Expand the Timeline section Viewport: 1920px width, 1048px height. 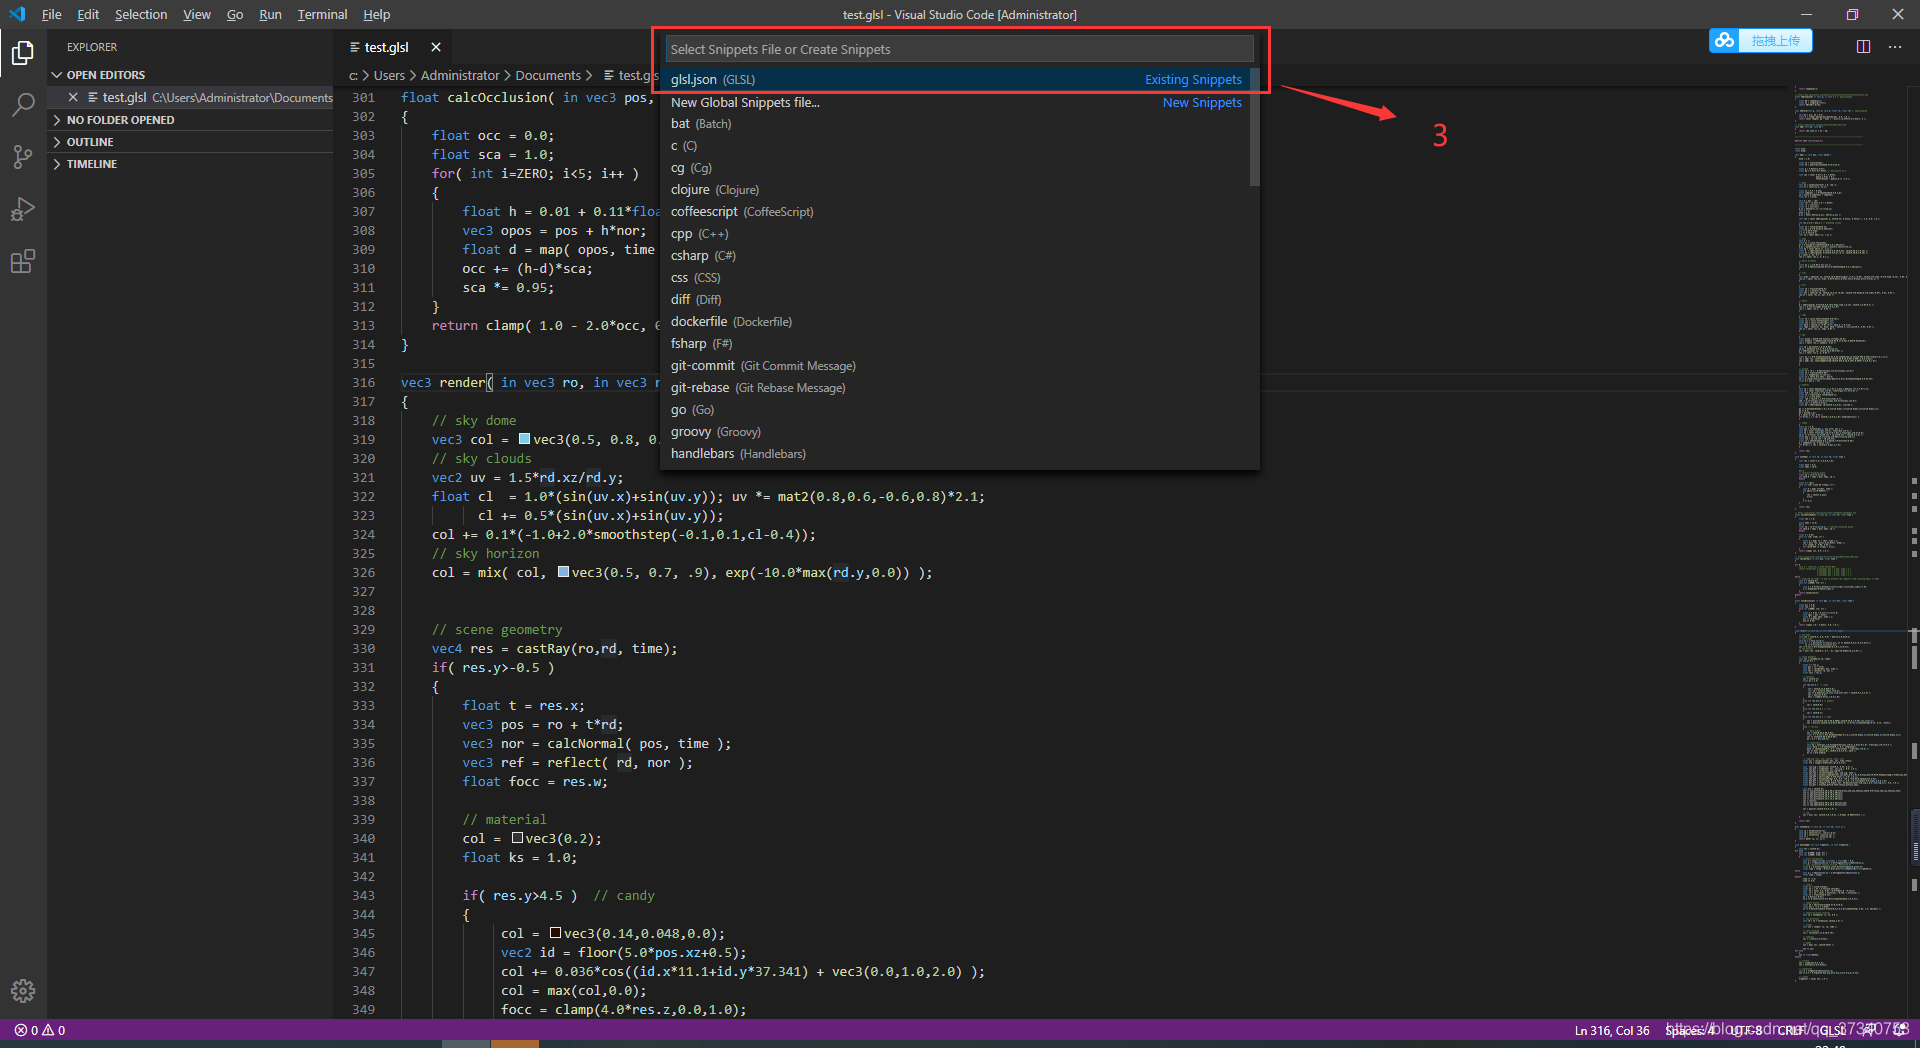190,164
